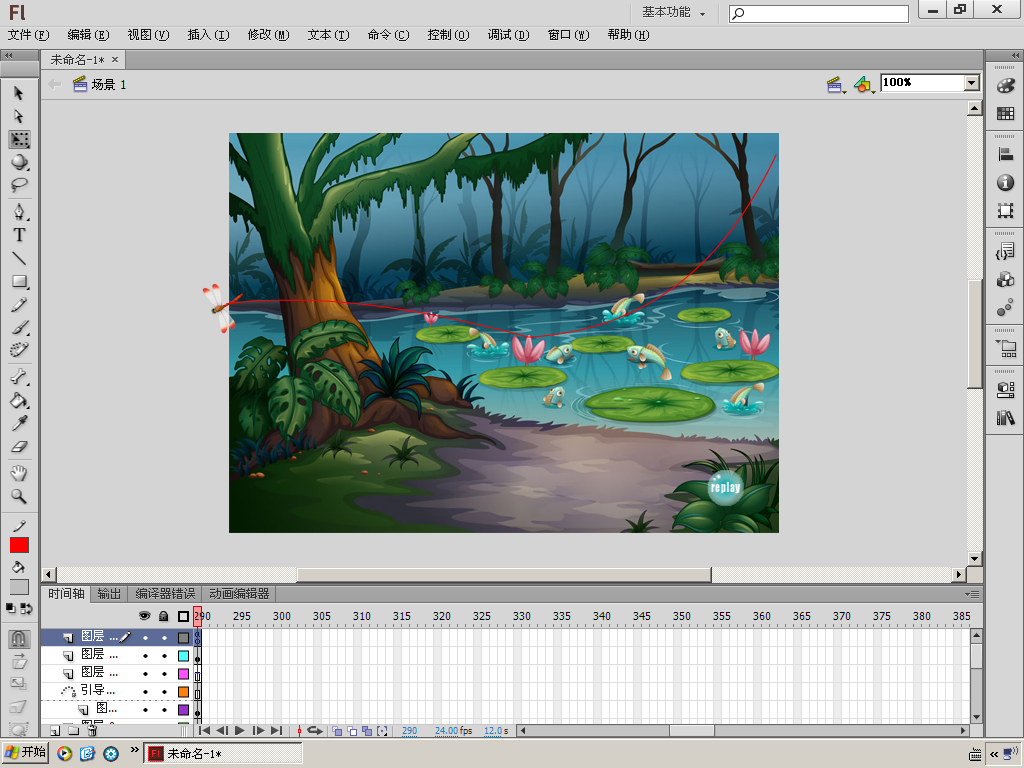Image resolution: width=1024 pixels, height=768 pixels.
Task: Pick the Paint Bucket tool
Action: coord(19,401)
